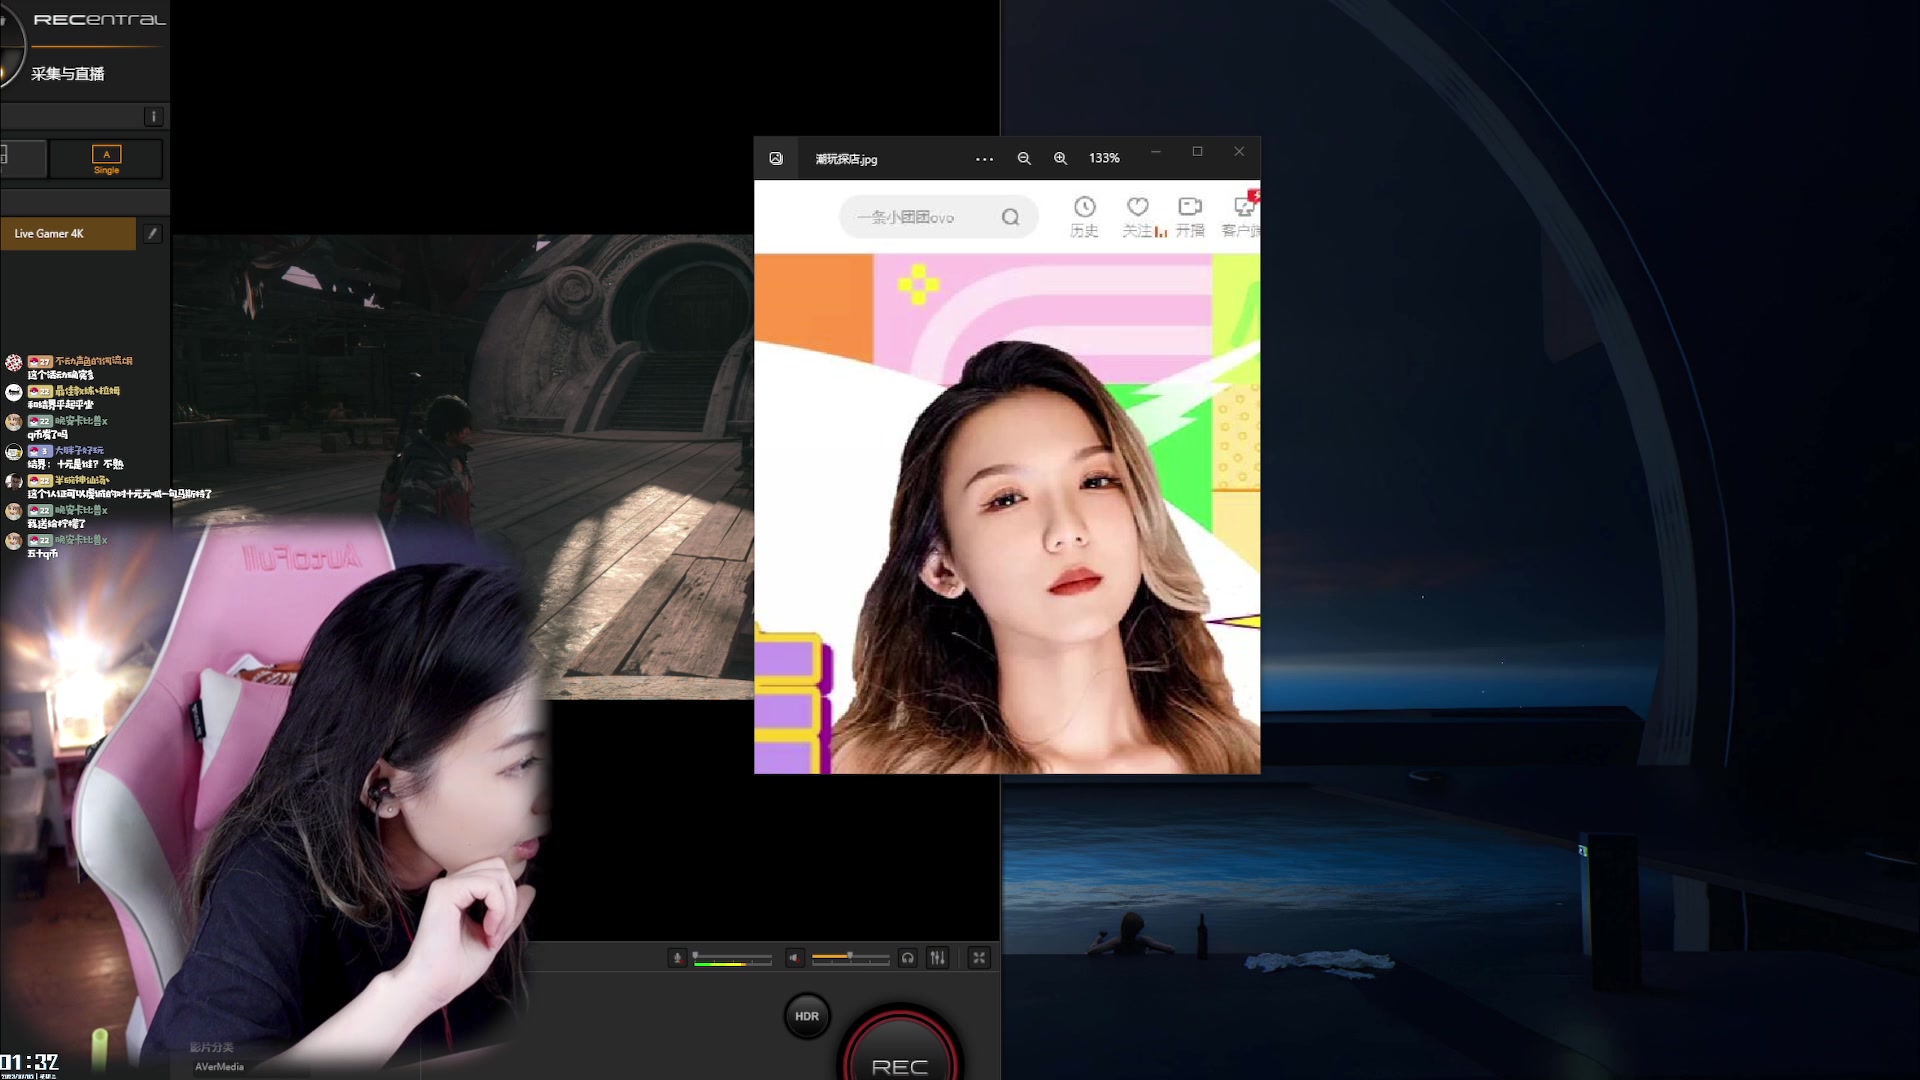1920x1080 pixels.
Task: Toggle the HDR button
Action: point(807,1016)
